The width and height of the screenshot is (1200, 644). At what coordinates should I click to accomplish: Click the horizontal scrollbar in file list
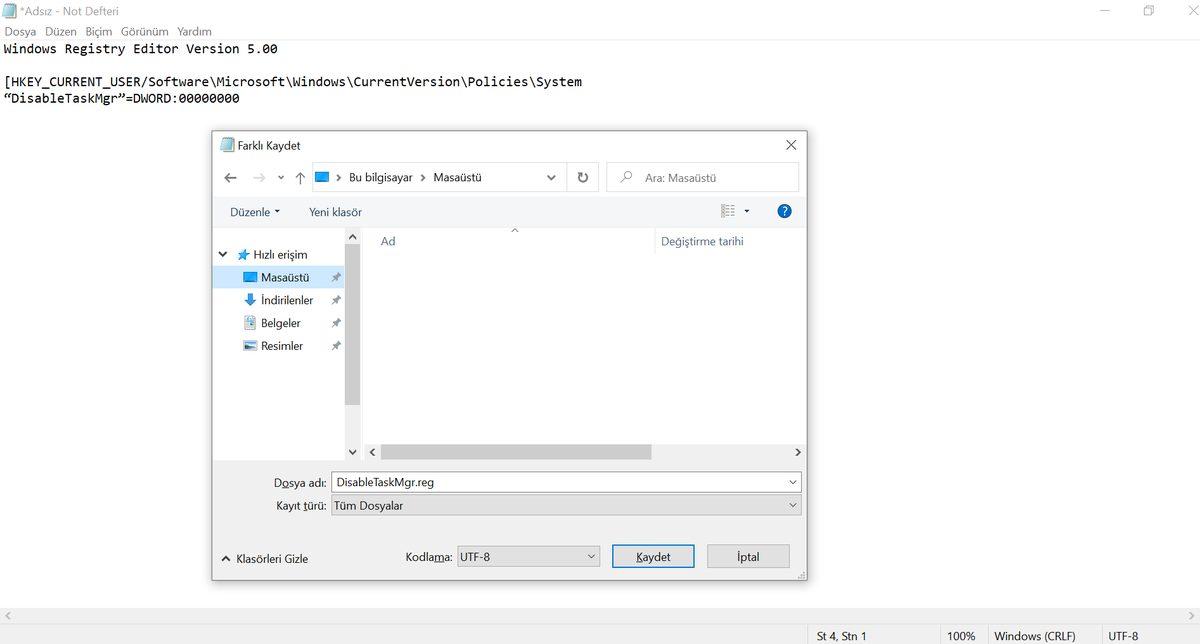click(x=516, y=452)
